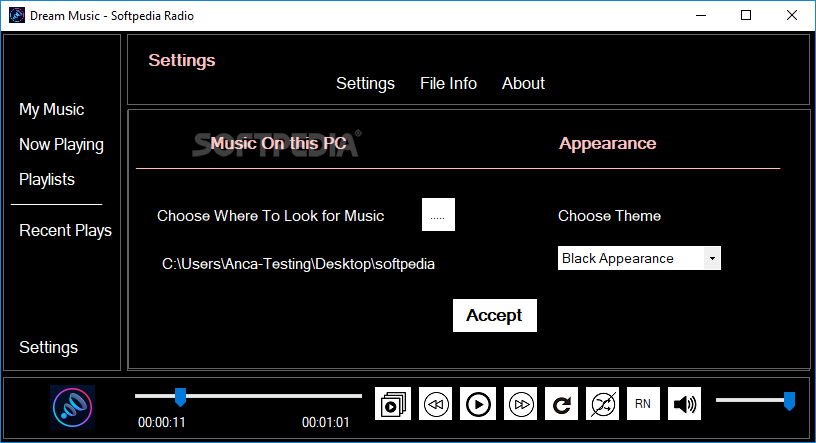Switch to the Settings tab in header
The height and width of the screenshot is (443, 816).
(365, 83)
